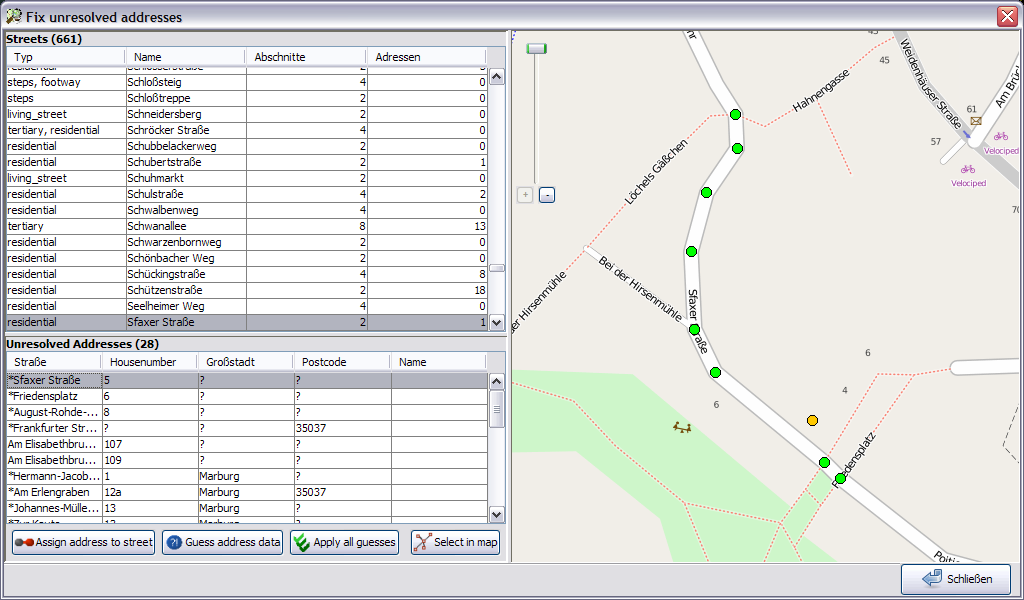This screenshot has width=1024, height=600.
Task: Click Assign address to street button
Action: 83,543
